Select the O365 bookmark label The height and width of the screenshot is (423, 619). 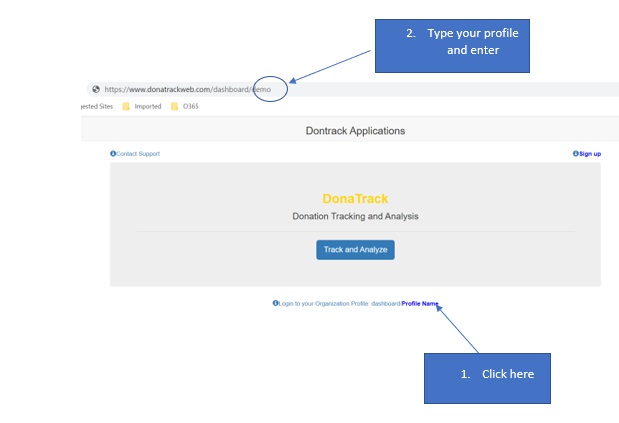[x=190, y=107]
